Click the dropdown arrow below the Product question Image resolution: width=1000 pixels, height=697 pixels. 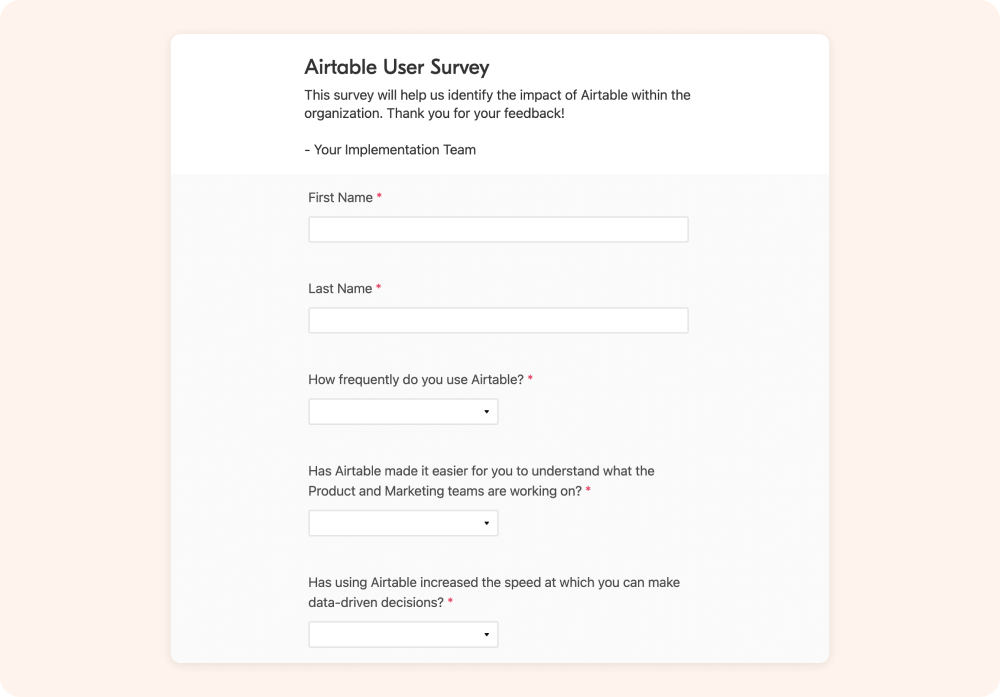click(486, 522)
